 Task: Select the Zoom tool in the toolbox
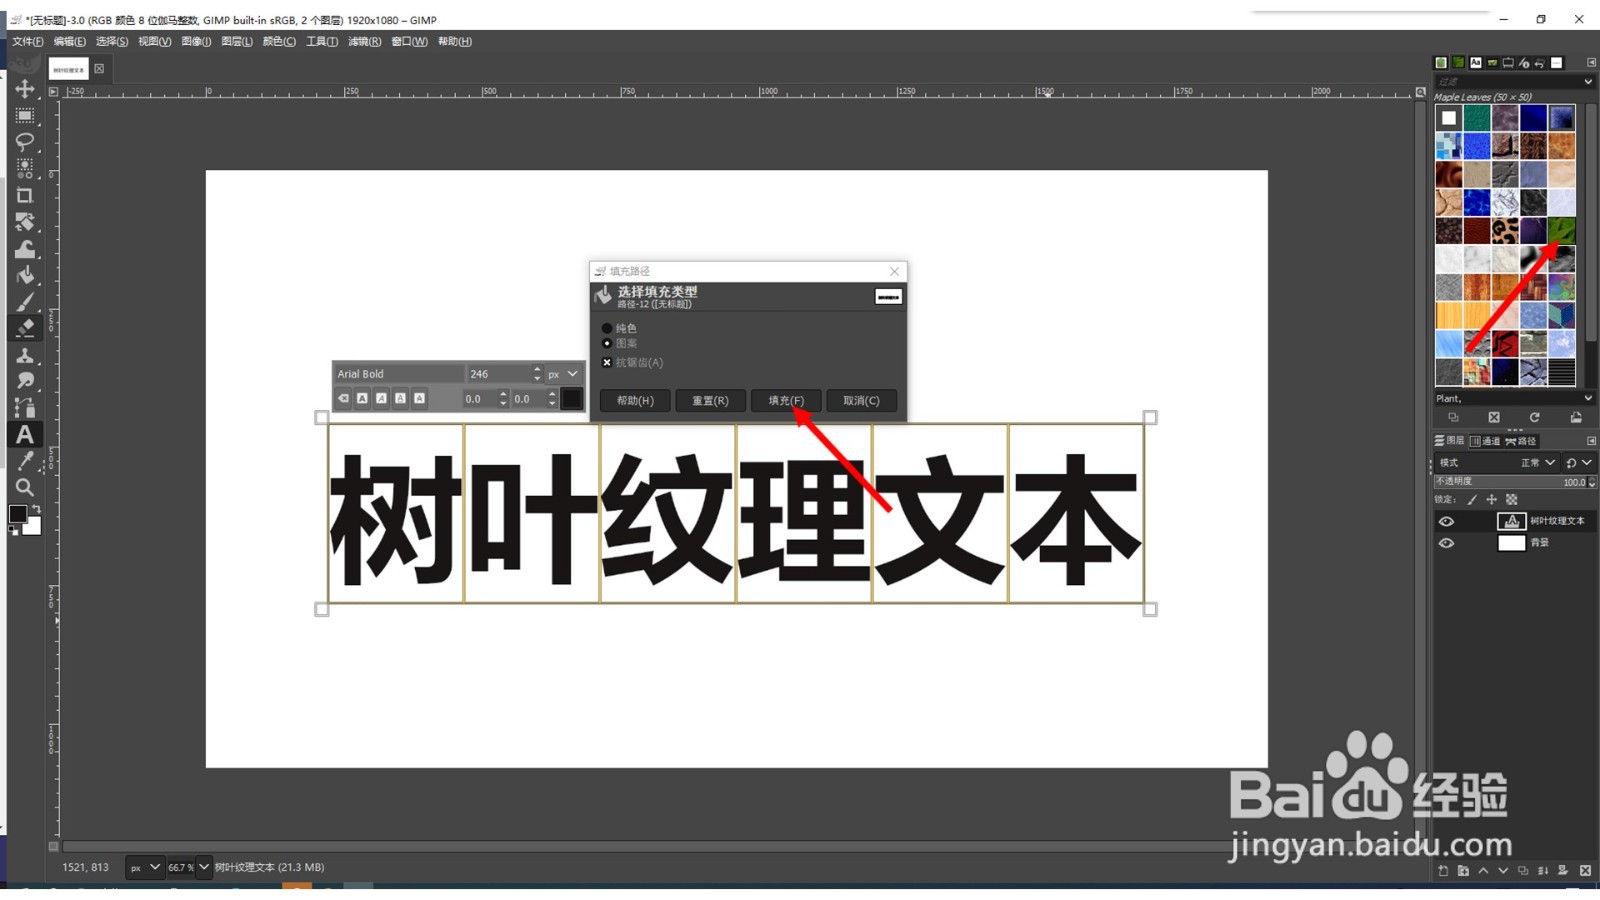(x=25, y=488)
